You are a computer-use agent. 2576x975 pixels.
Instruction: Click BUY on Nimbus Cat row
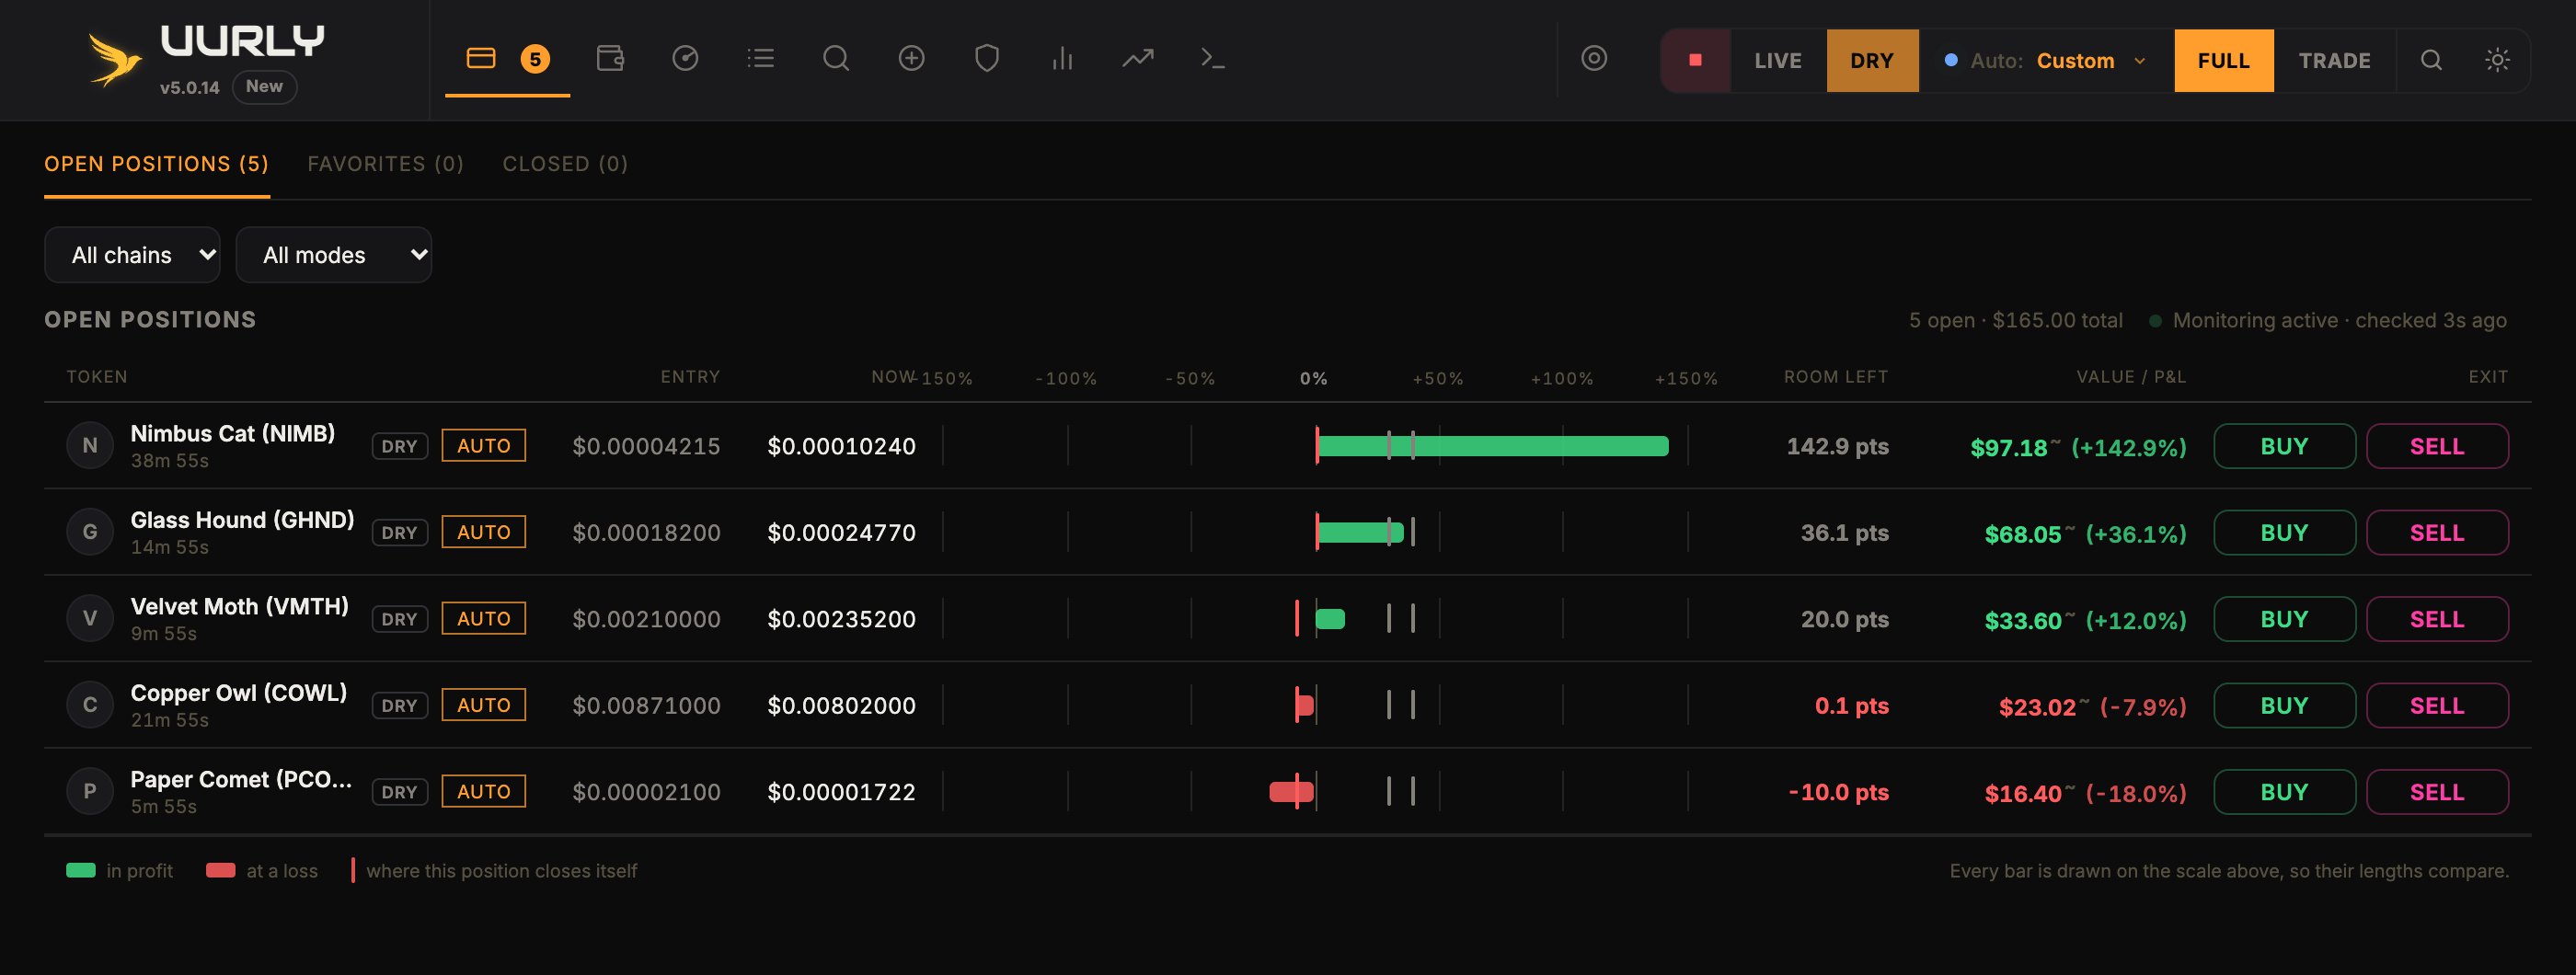(x=2284, y=446)
